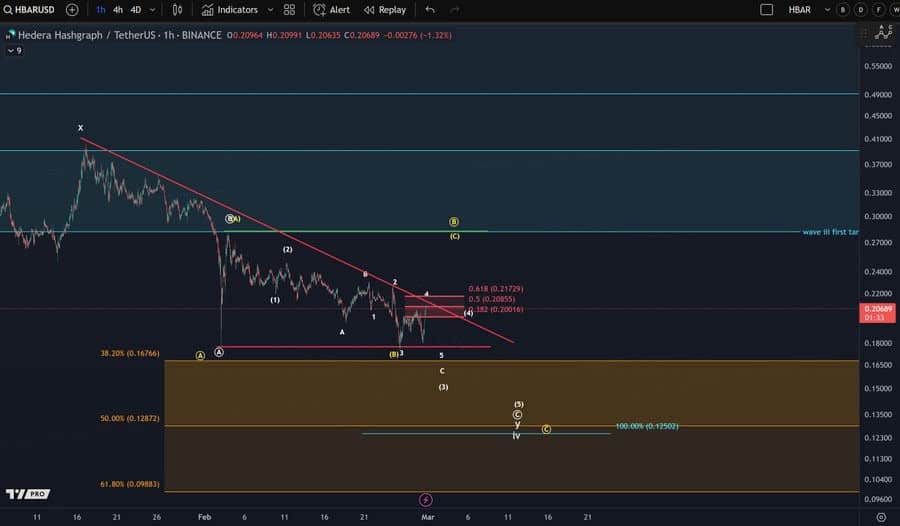Screen dimensions: 900x526
Task: Select the Elliott wave drawing tool icon
Action: click(883, 33)
